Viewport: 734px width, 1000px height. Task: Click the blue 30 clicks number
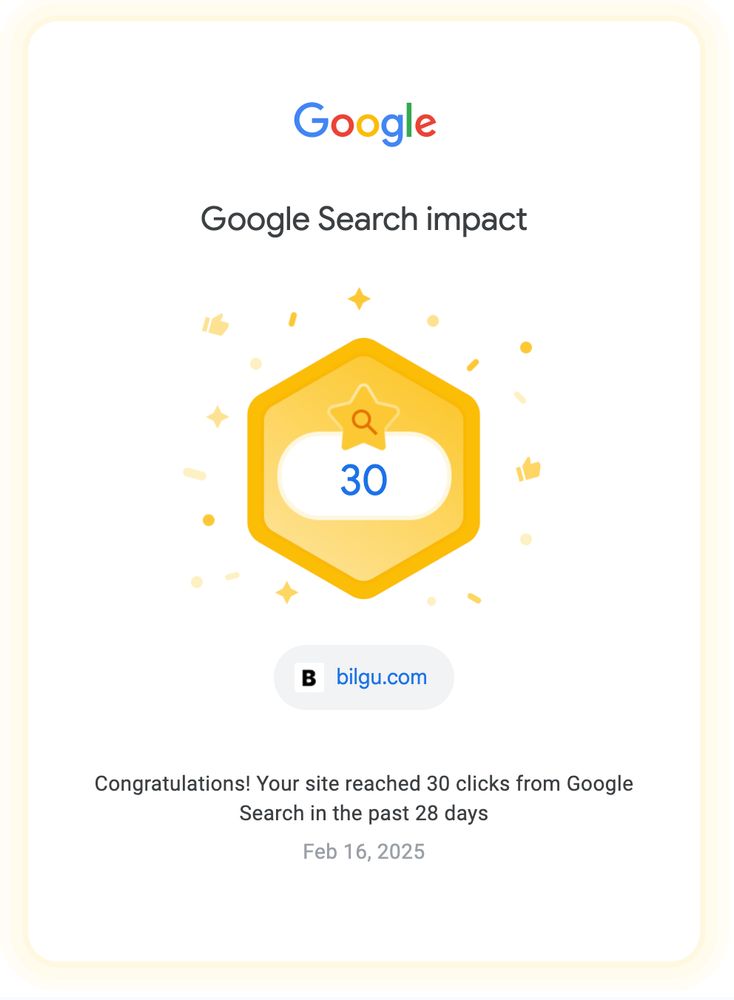point(363,480)
